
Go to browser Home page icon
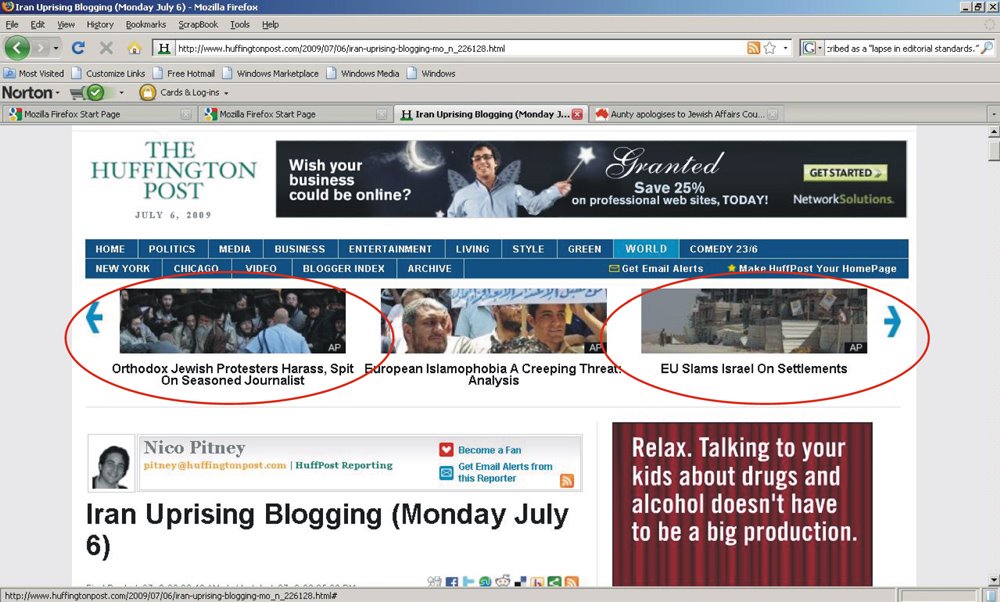pos(134,48)
